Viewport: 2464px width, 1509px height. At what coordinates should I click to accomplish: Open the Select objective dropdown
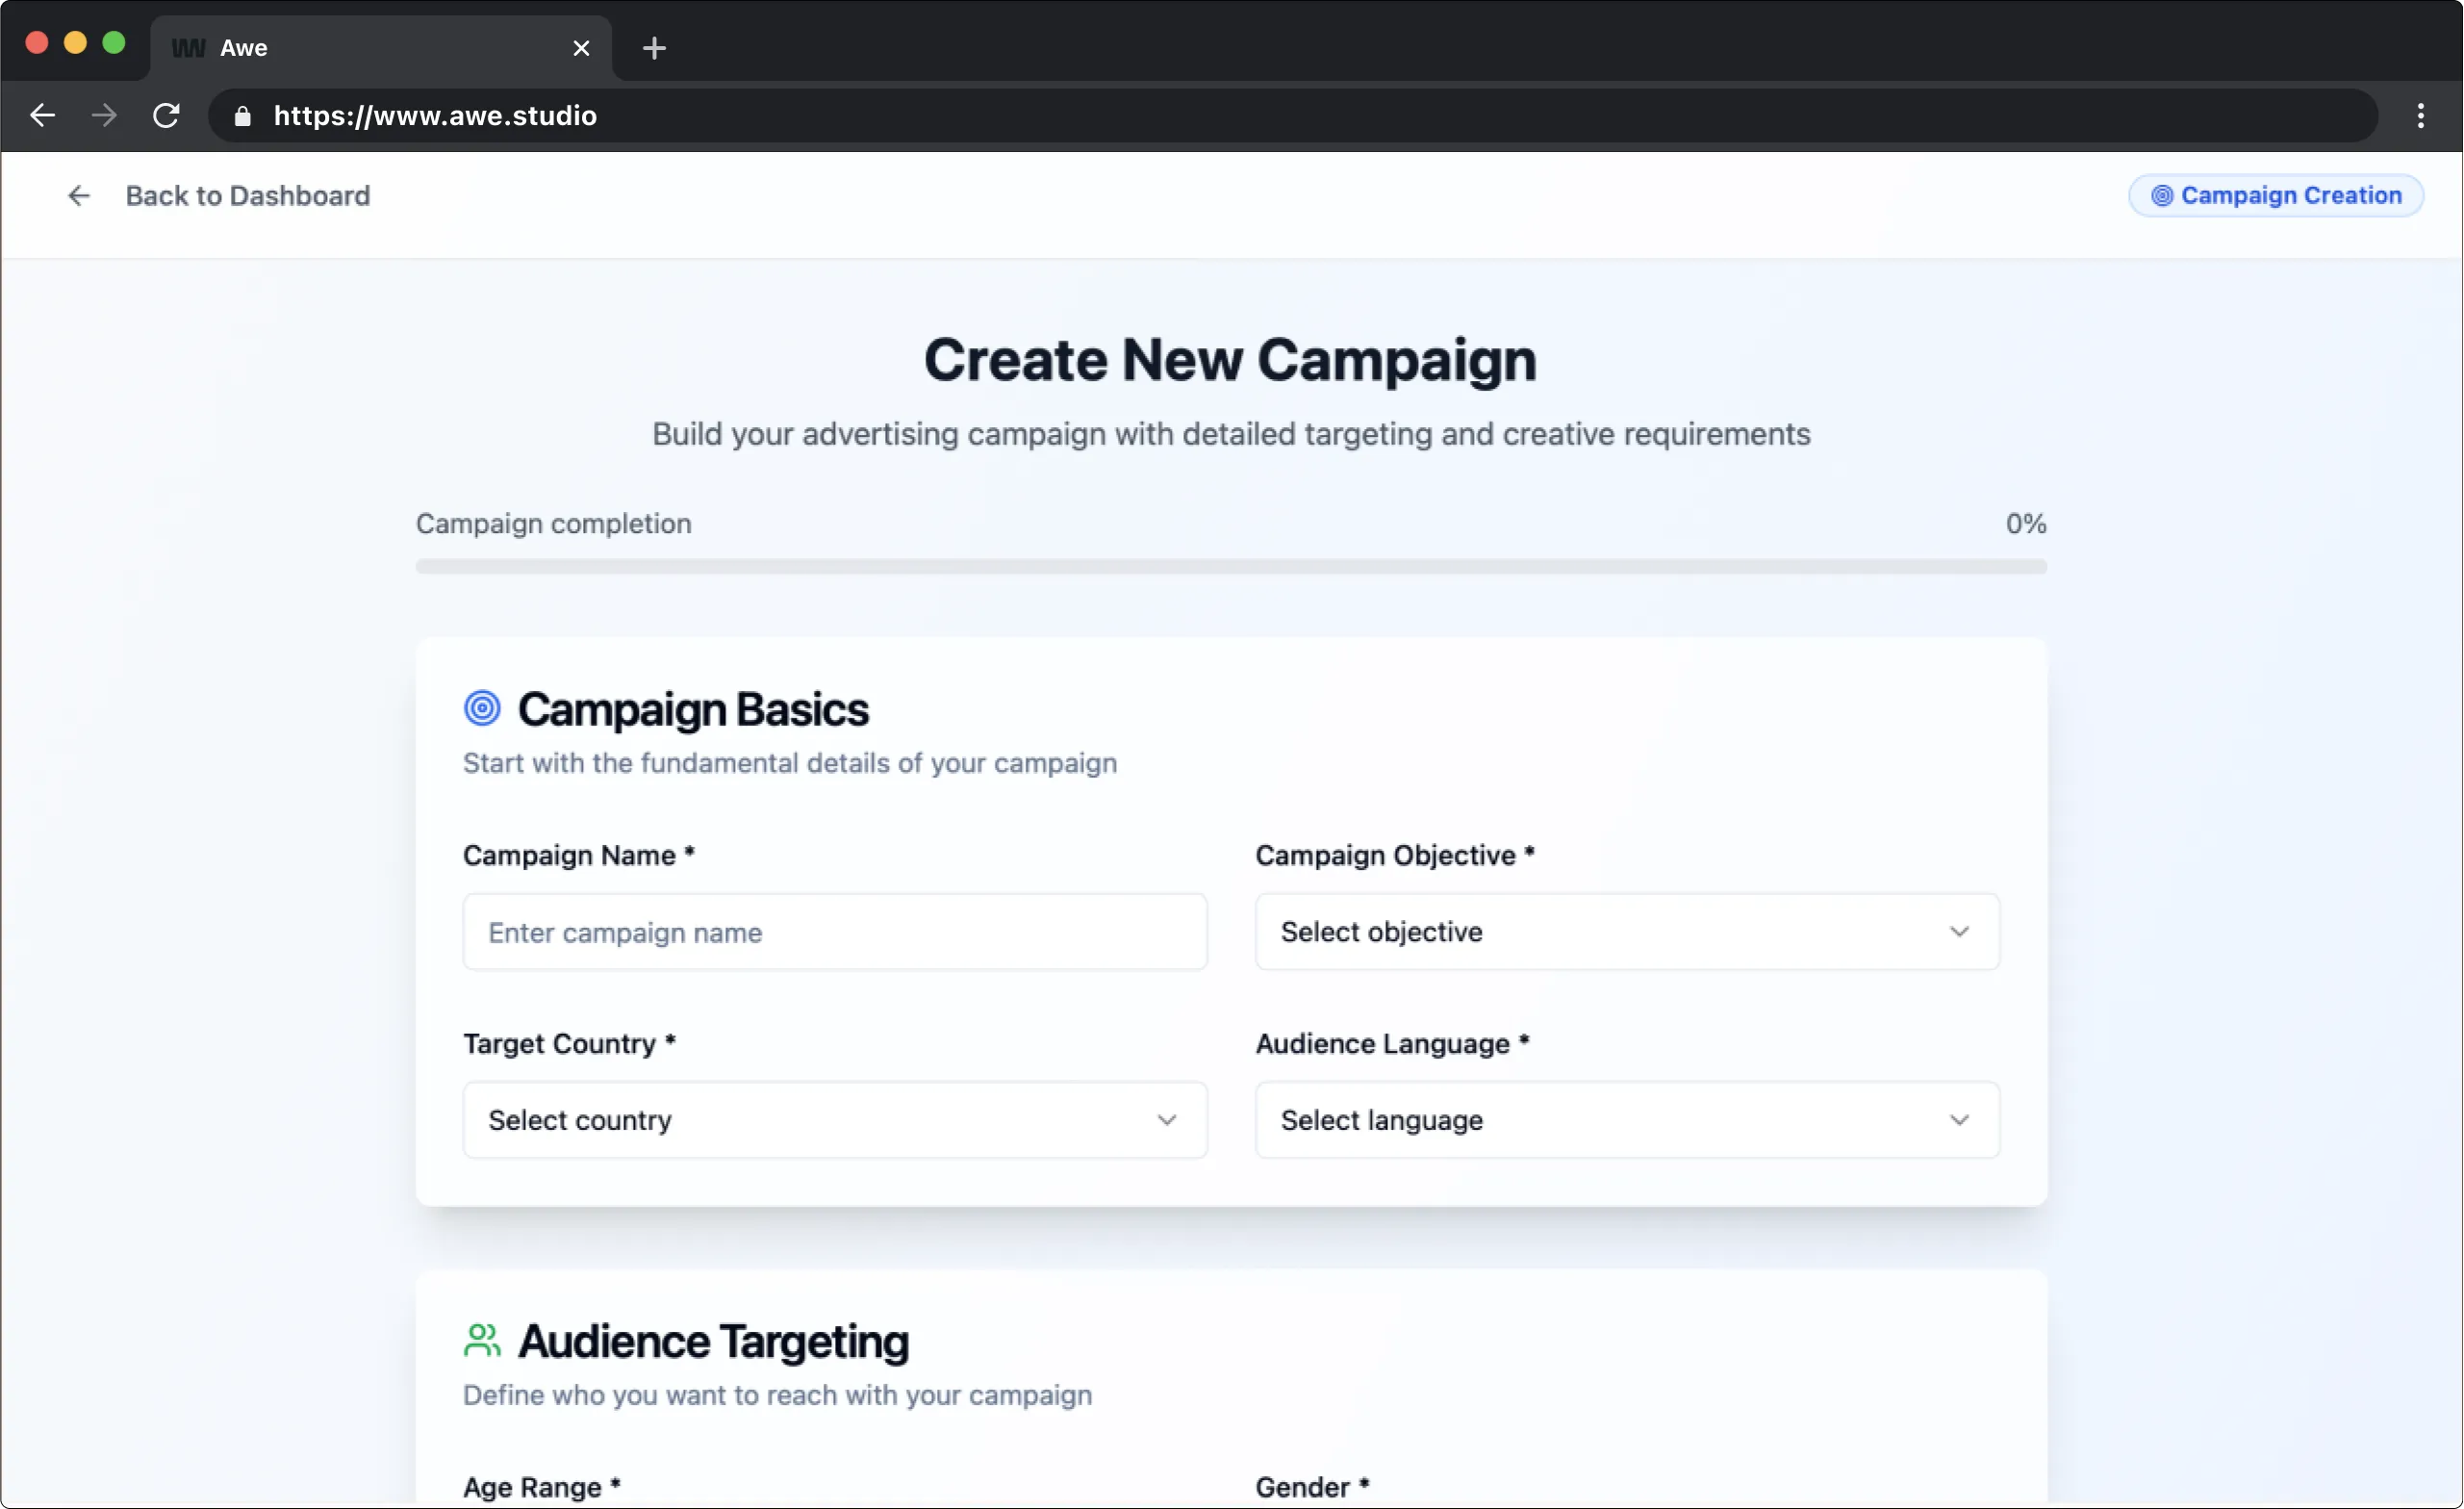point(1627,932)
